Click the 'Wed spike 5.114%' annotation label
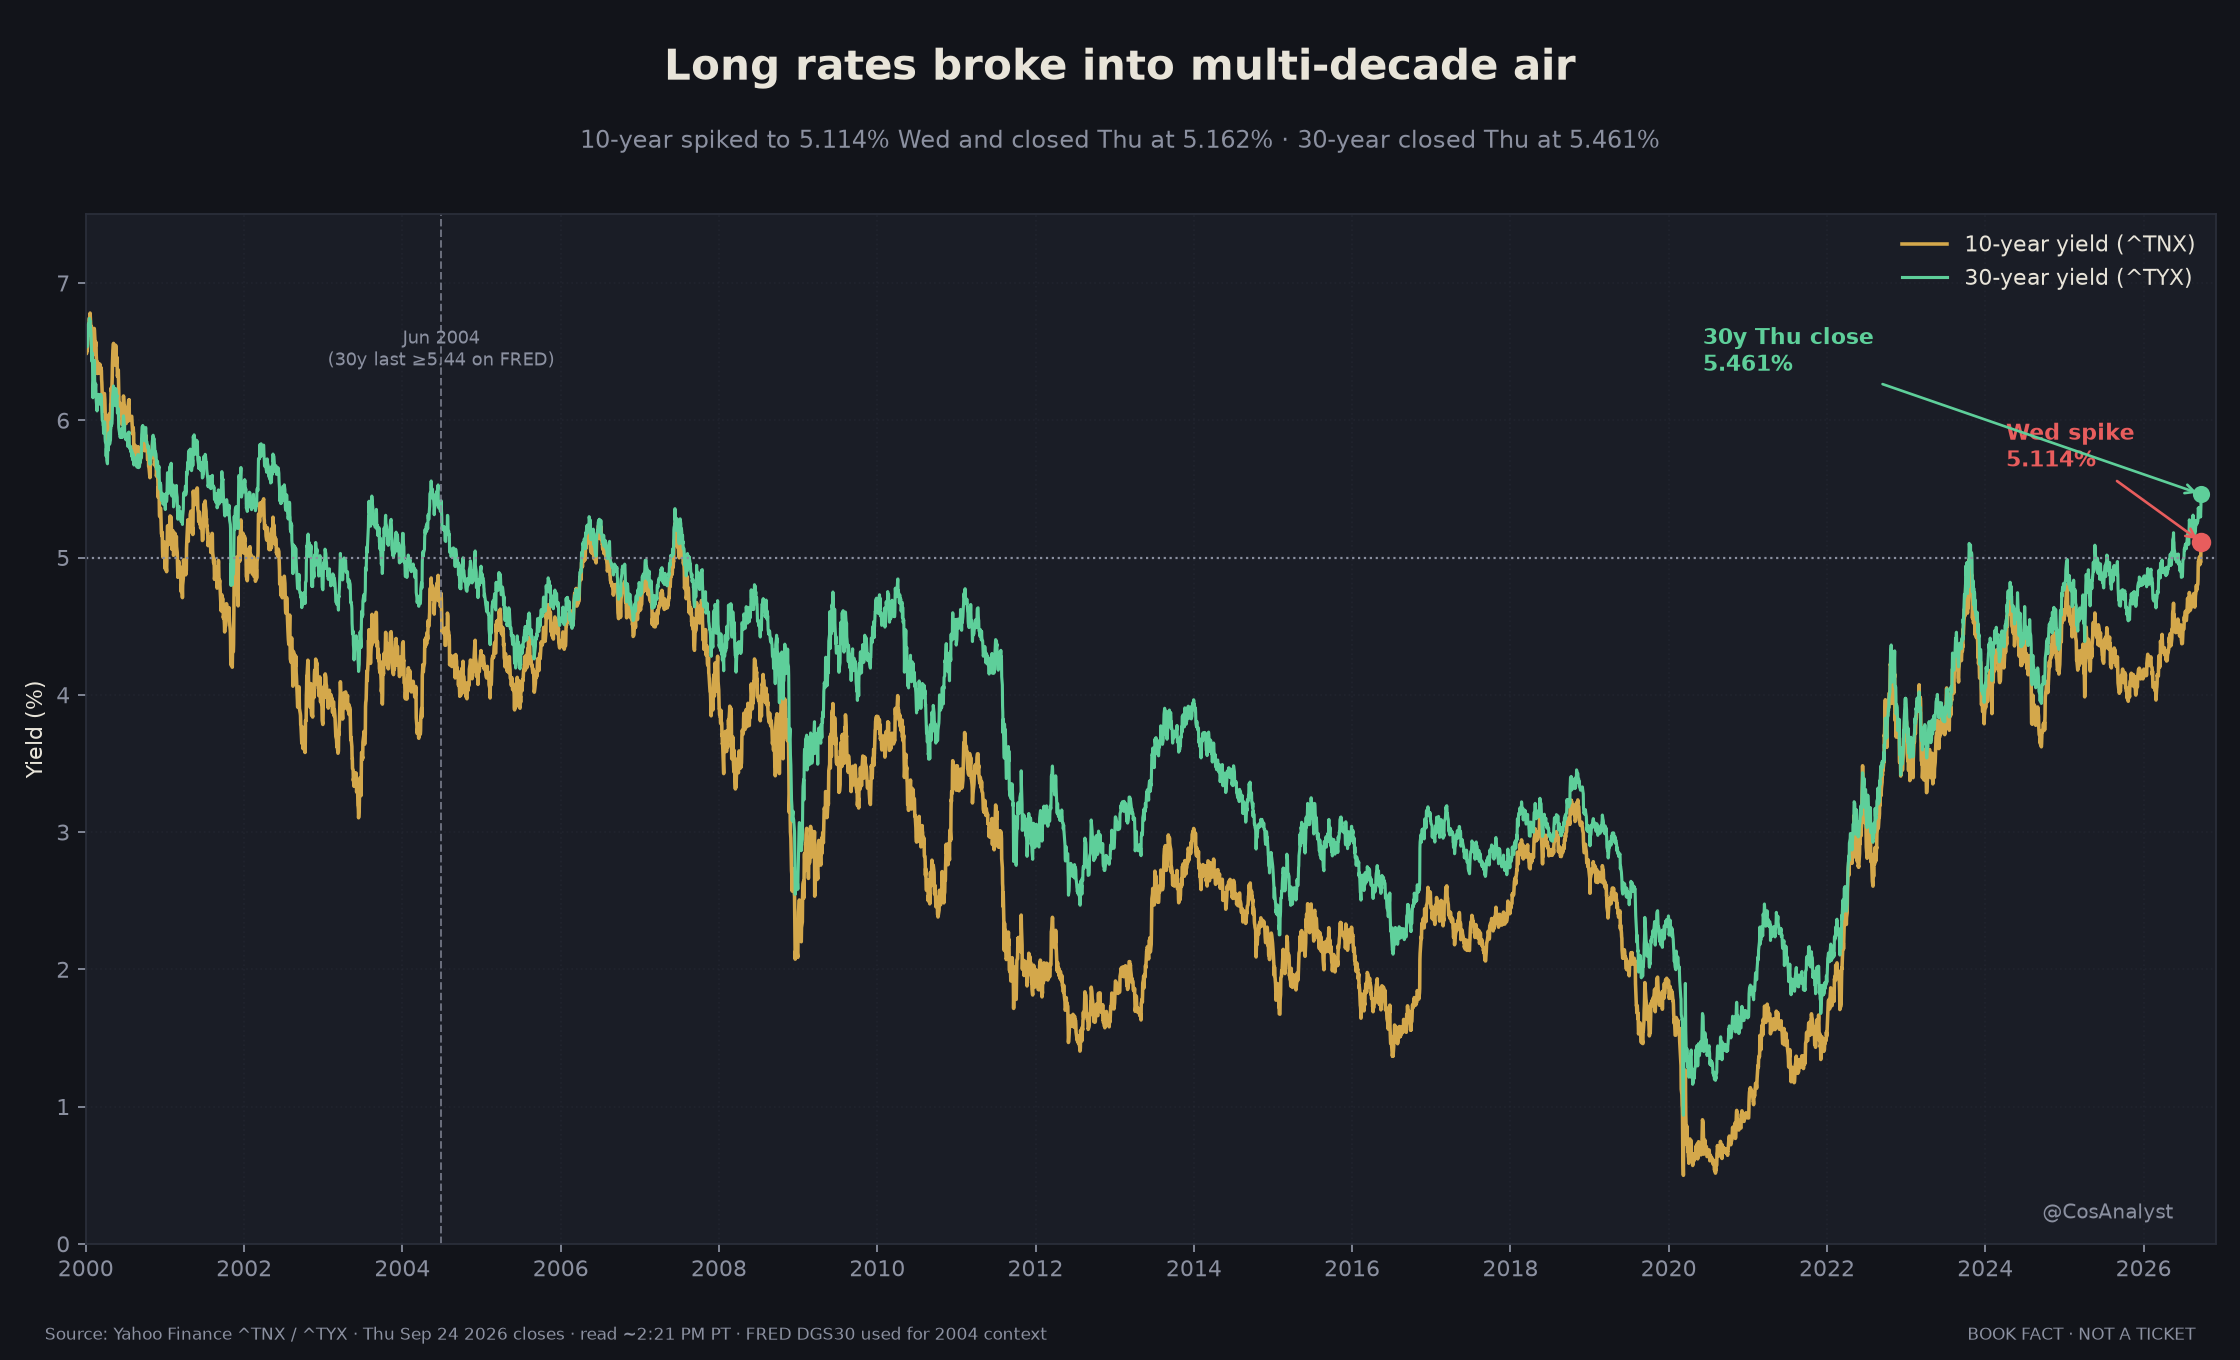 [x=2069, y=445]
